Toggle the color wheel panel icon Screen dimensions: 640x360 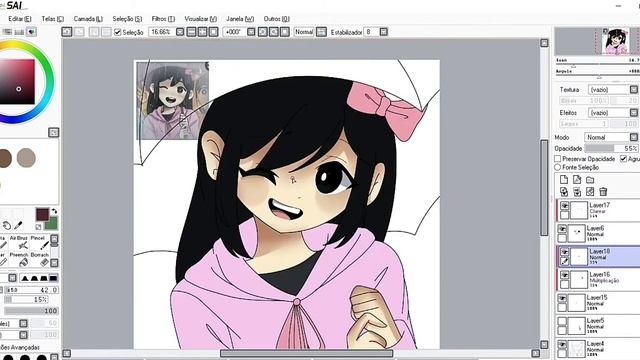click(31, 32)
